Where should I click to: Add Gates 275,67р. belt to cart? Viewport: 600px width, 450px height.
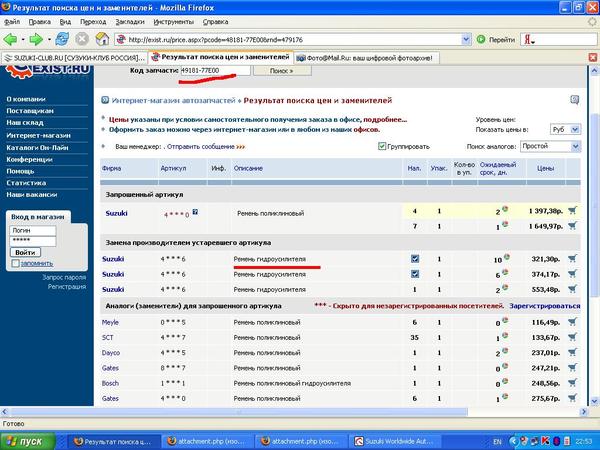(x=572, y=398)
